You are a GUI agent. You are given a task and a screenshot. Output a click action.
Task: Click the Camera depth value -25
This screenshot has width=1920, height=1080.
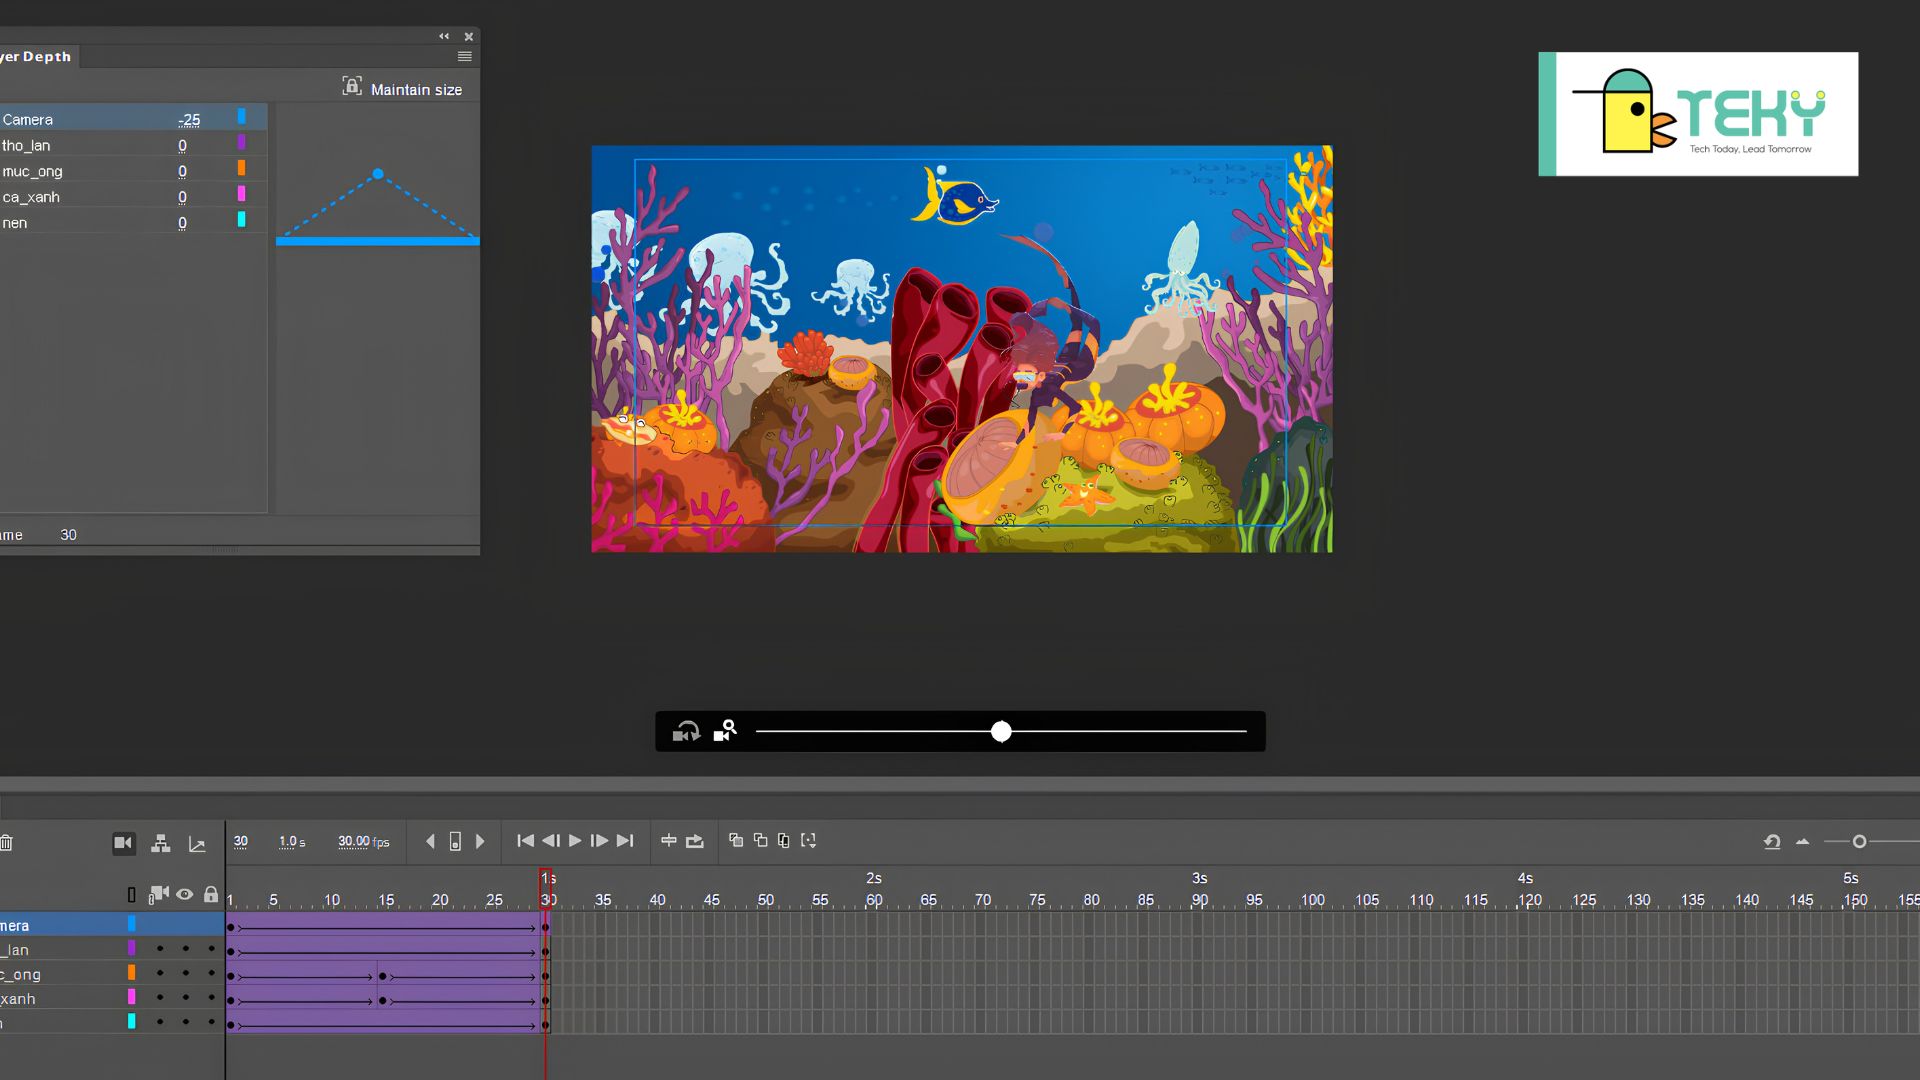tap(189, 119)
